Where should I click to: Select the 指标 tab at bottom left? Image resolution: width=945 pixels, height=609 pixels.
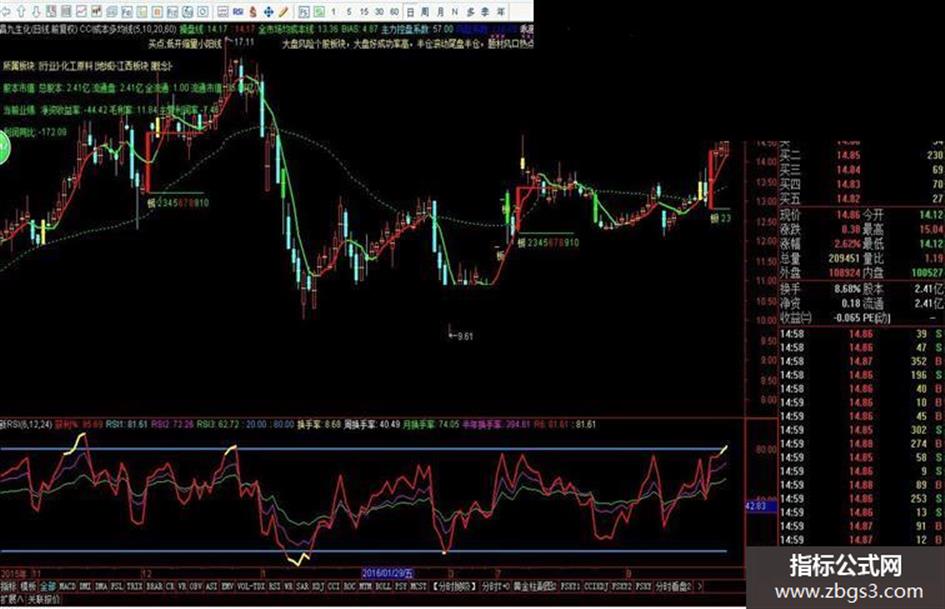(8, 587)
